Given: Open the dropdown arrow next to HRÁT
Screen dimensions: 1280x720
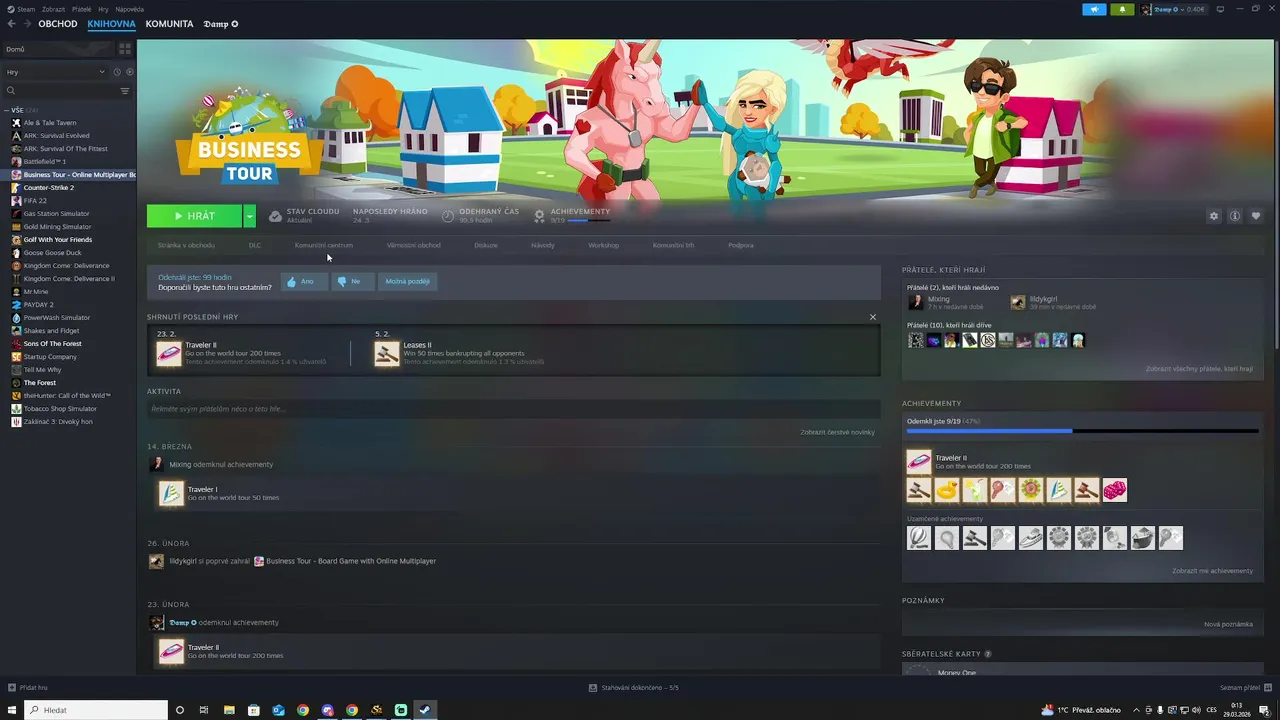Looking at the screenshot, I should [x=249, y=216].
